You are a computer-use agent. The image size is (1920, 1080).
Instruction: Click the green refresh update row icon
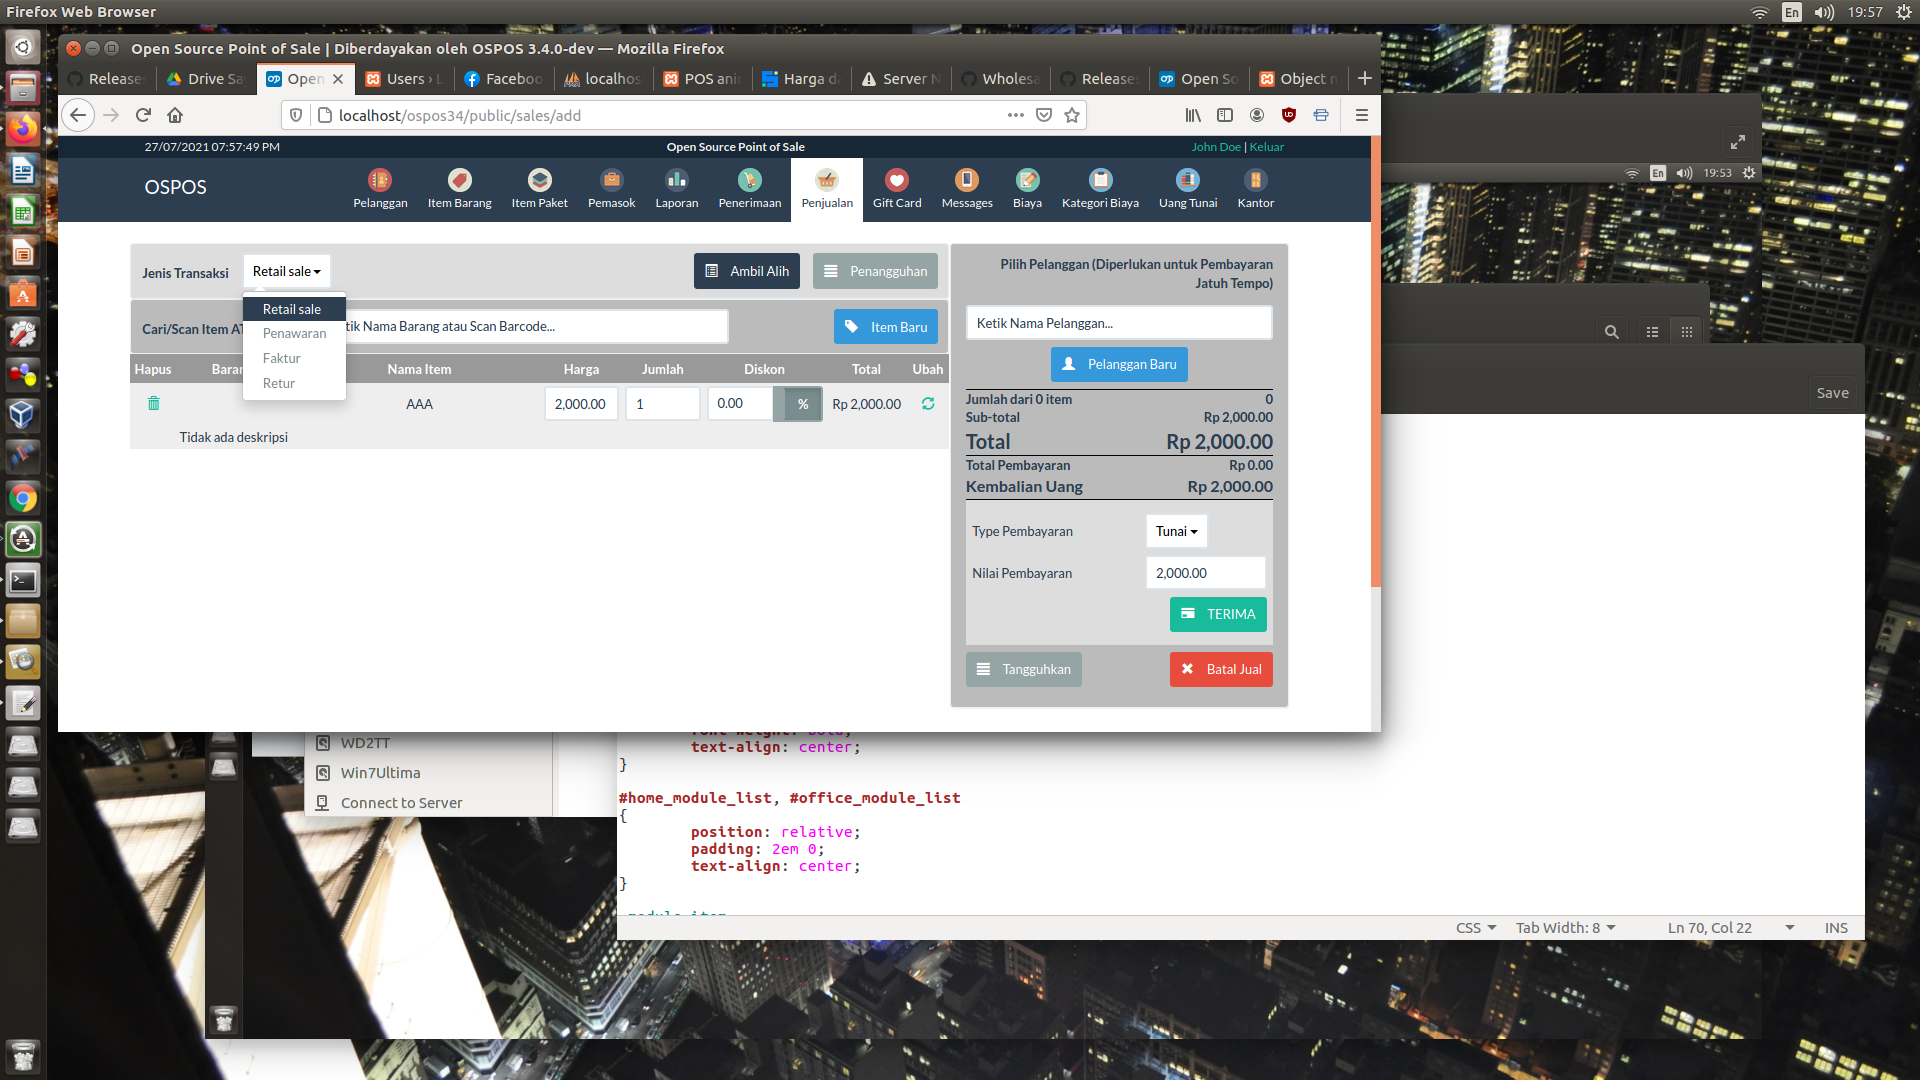928,404
